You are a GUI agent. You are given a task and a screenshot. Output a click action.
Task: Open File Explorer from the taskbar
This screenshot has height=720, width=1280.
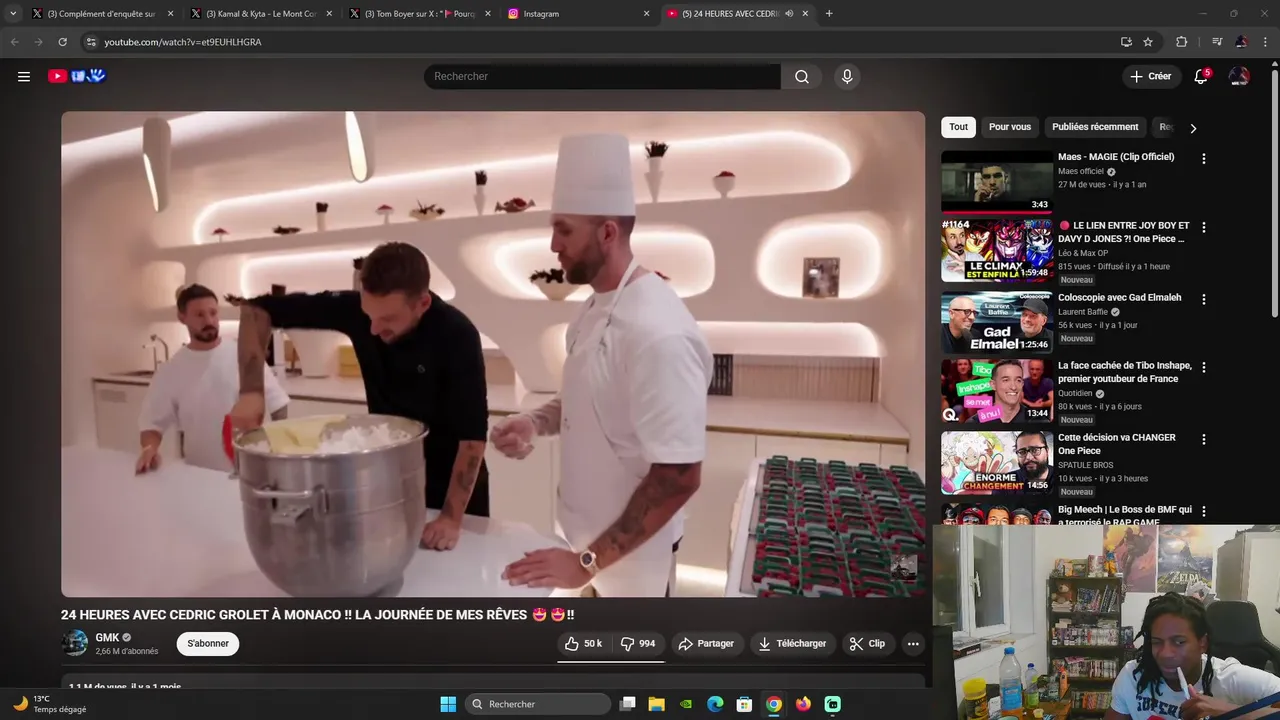tap(656, 704)
